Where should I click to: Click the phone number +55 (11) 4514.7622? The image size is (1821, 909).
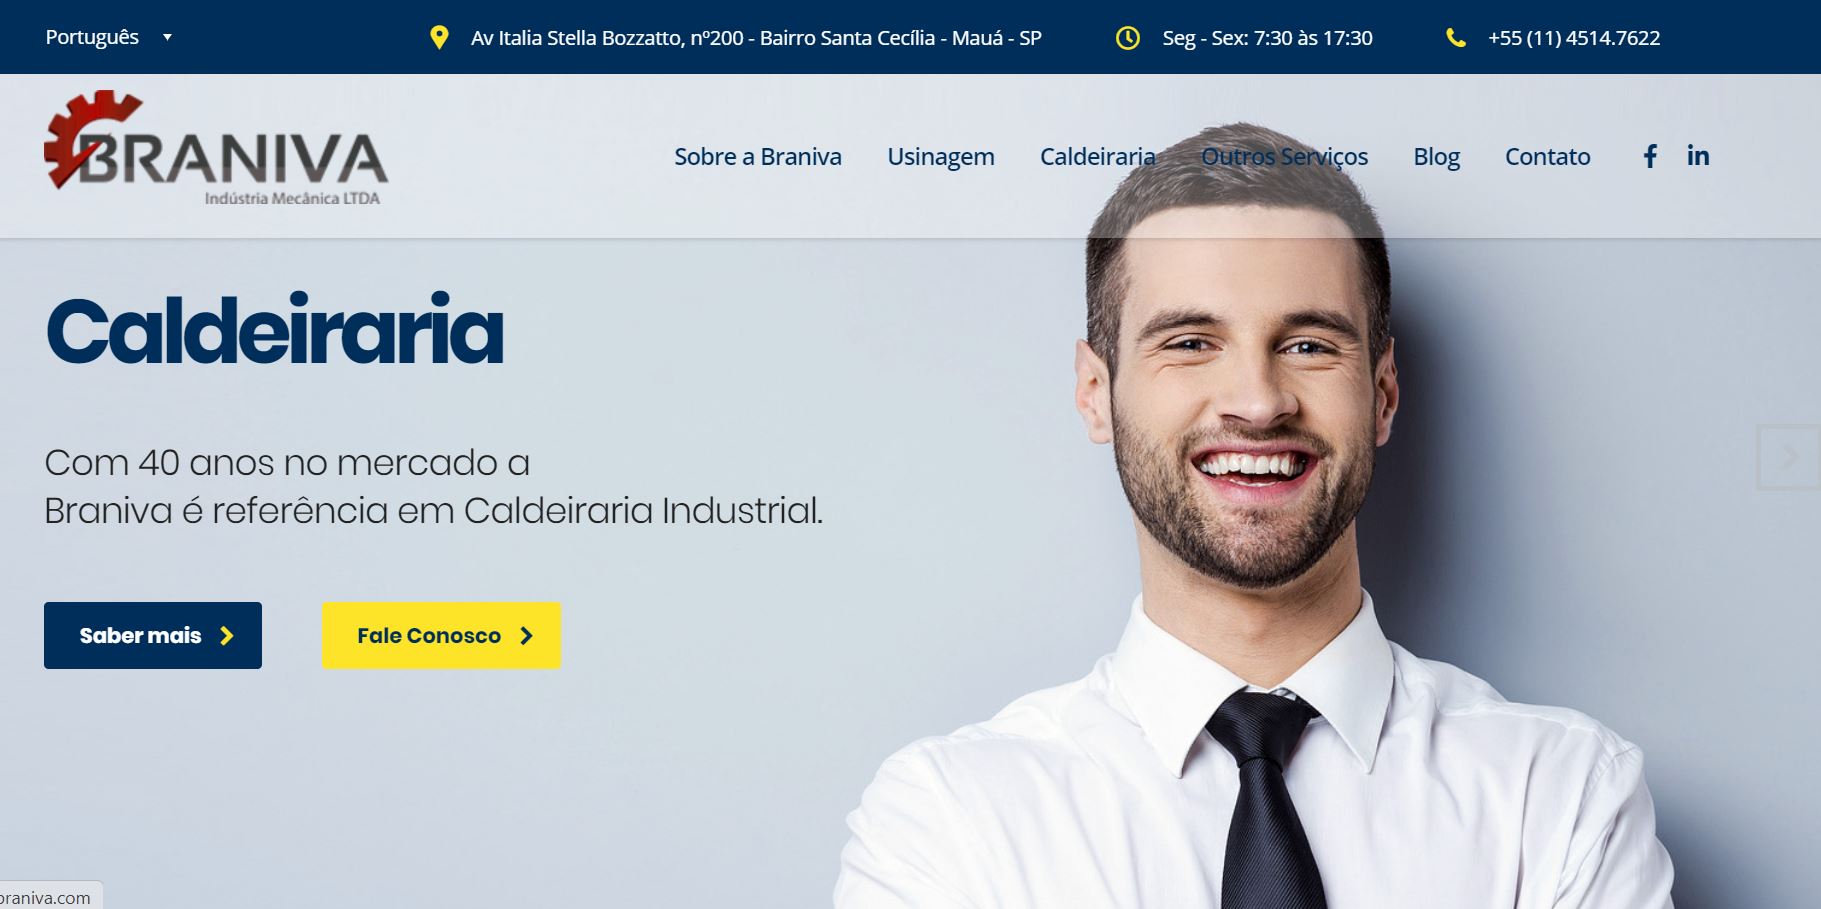[1574, 38]
